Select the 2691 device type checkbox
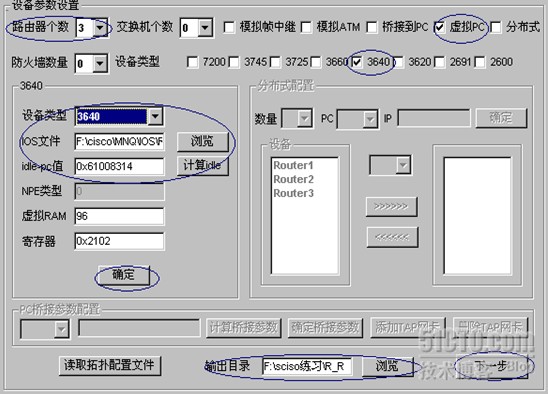548x394 pixels. coord(439,62)
